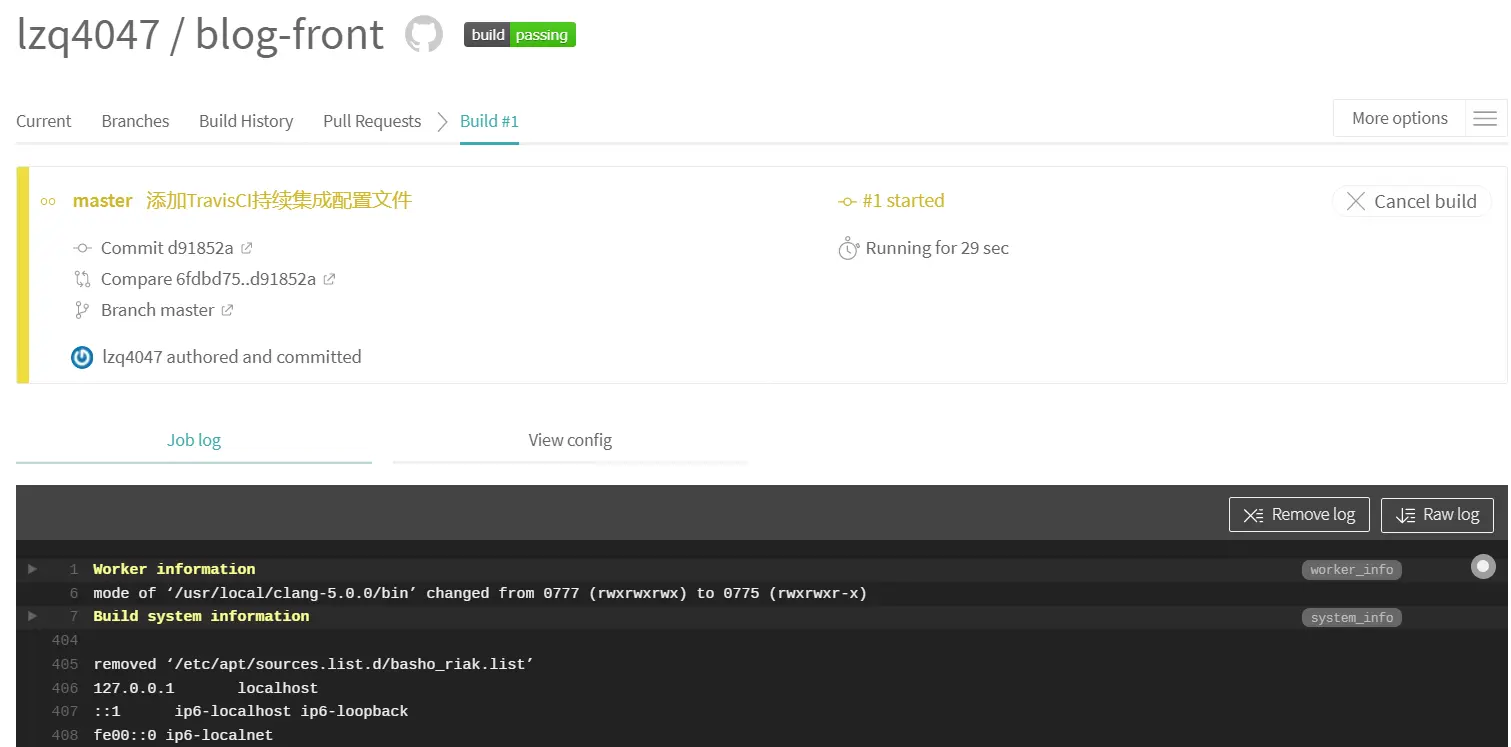Click the Remove log button
1511x747 pixels.
(x=1299, y=515)
